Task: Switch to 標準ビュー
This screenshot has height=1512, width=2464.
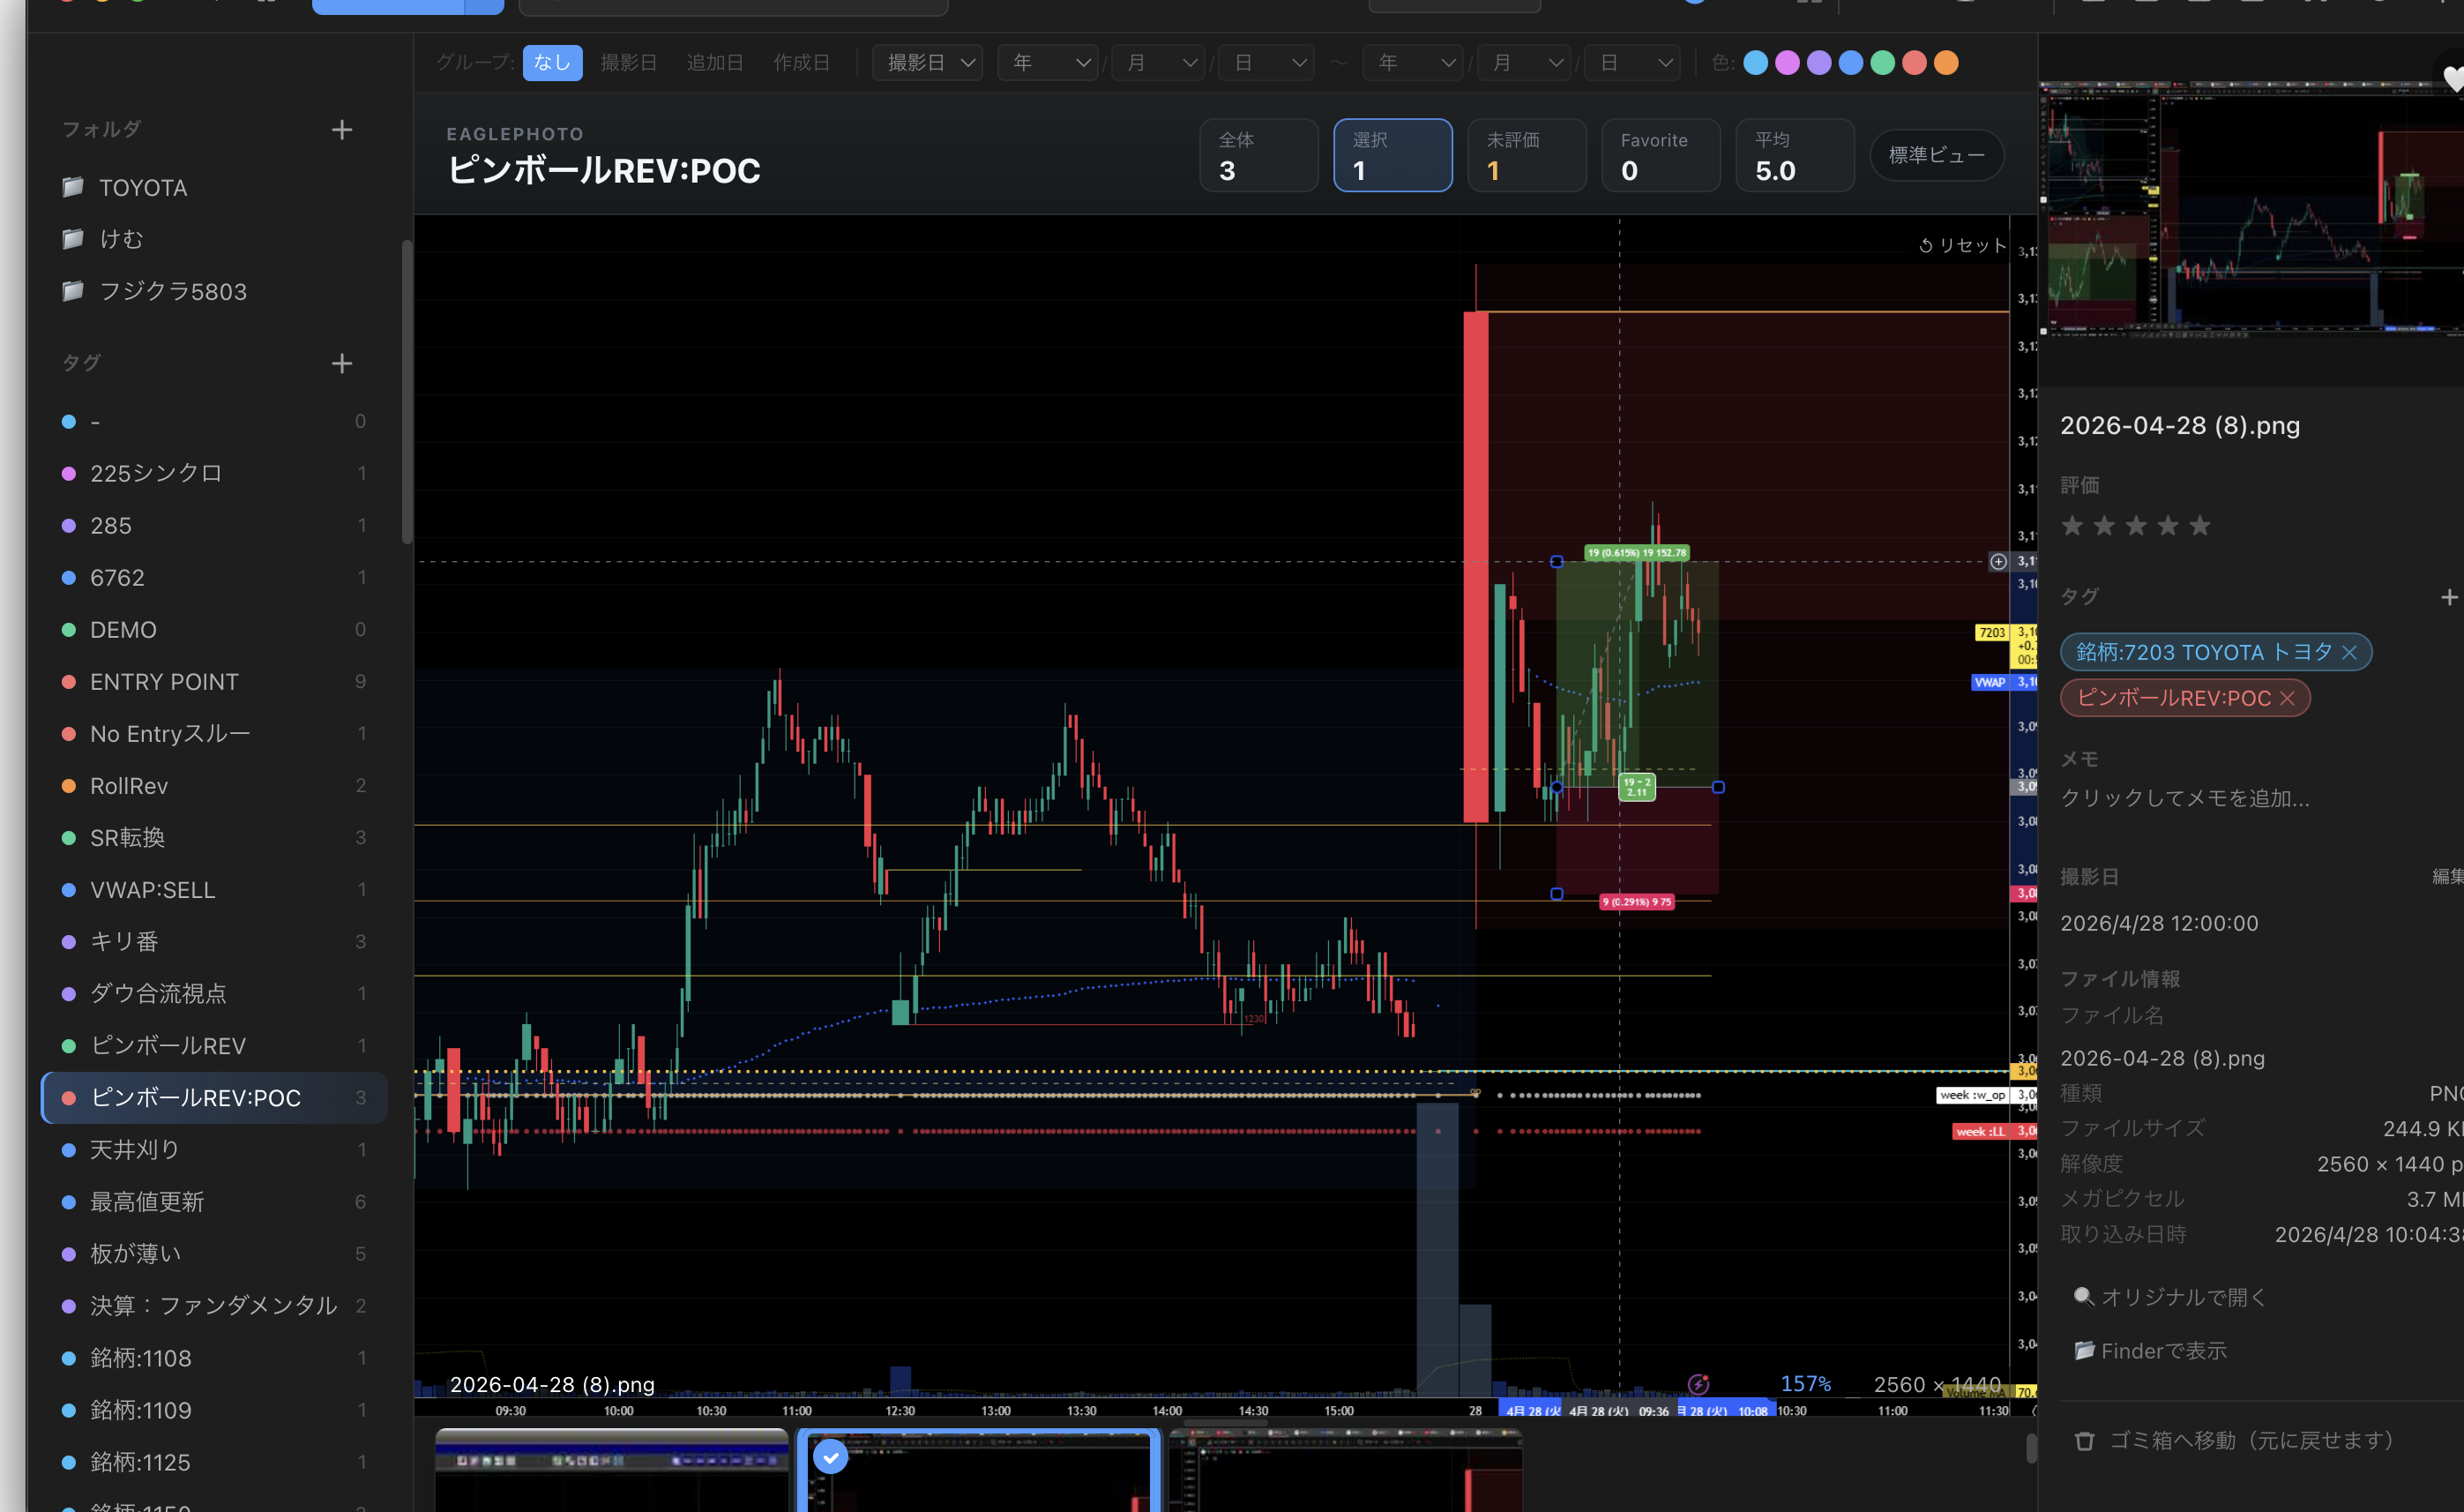Action: pos(1936,156)
